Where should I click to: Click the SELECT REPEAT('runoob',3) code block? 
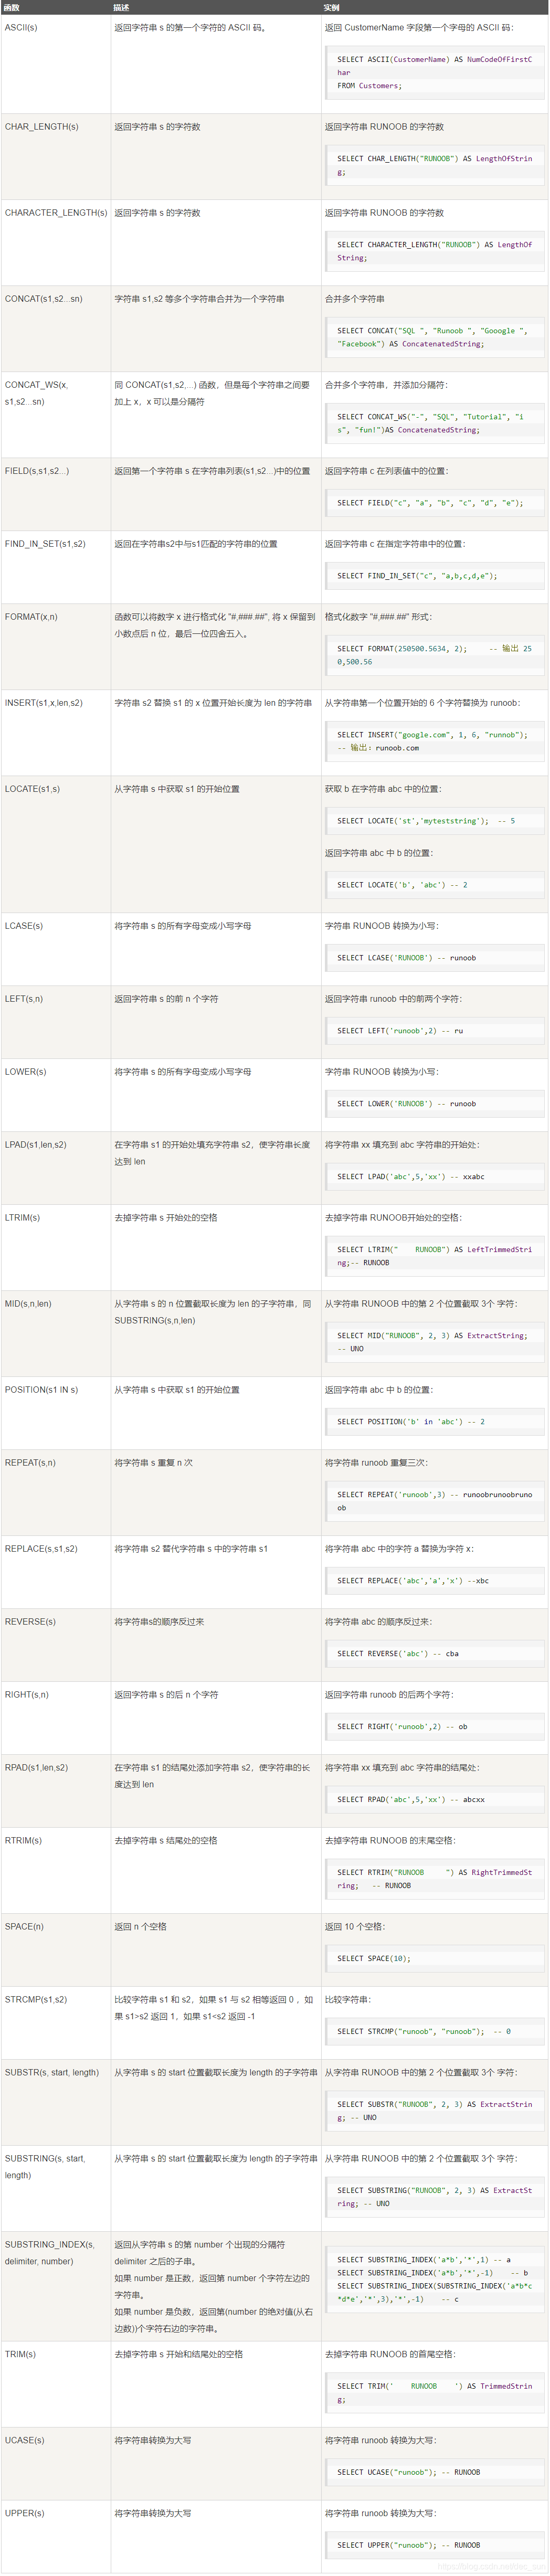tap(435, 1501)
